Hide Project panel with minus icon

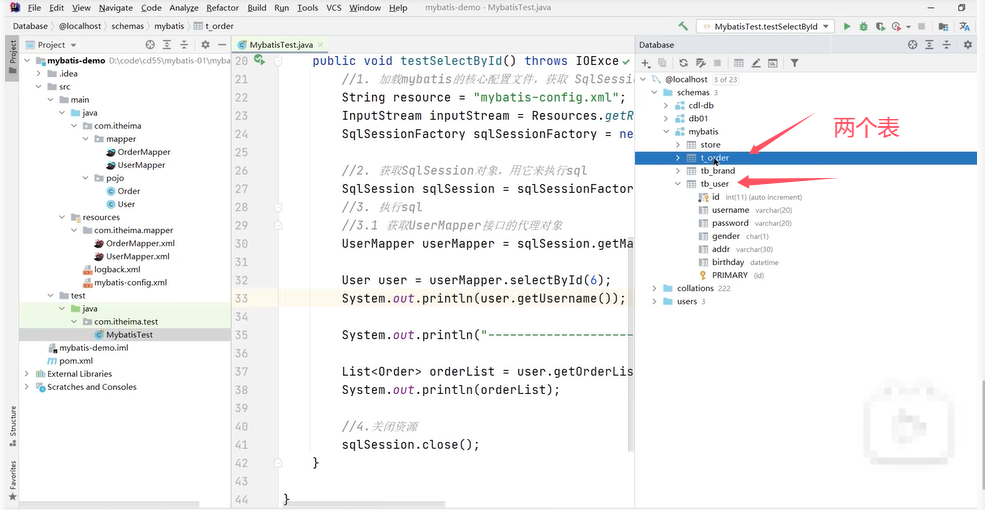tap(222, 45)
